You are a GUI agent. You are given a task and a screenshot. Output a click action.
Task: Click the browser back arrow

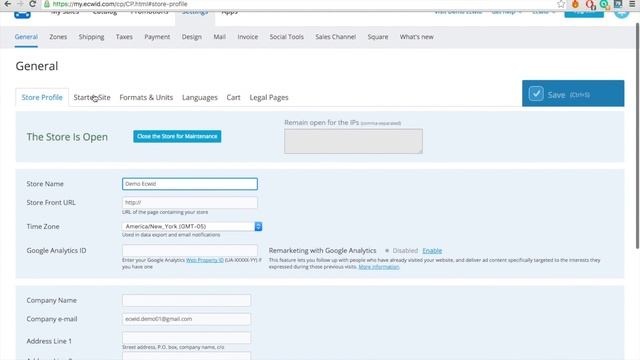[7, 4]
